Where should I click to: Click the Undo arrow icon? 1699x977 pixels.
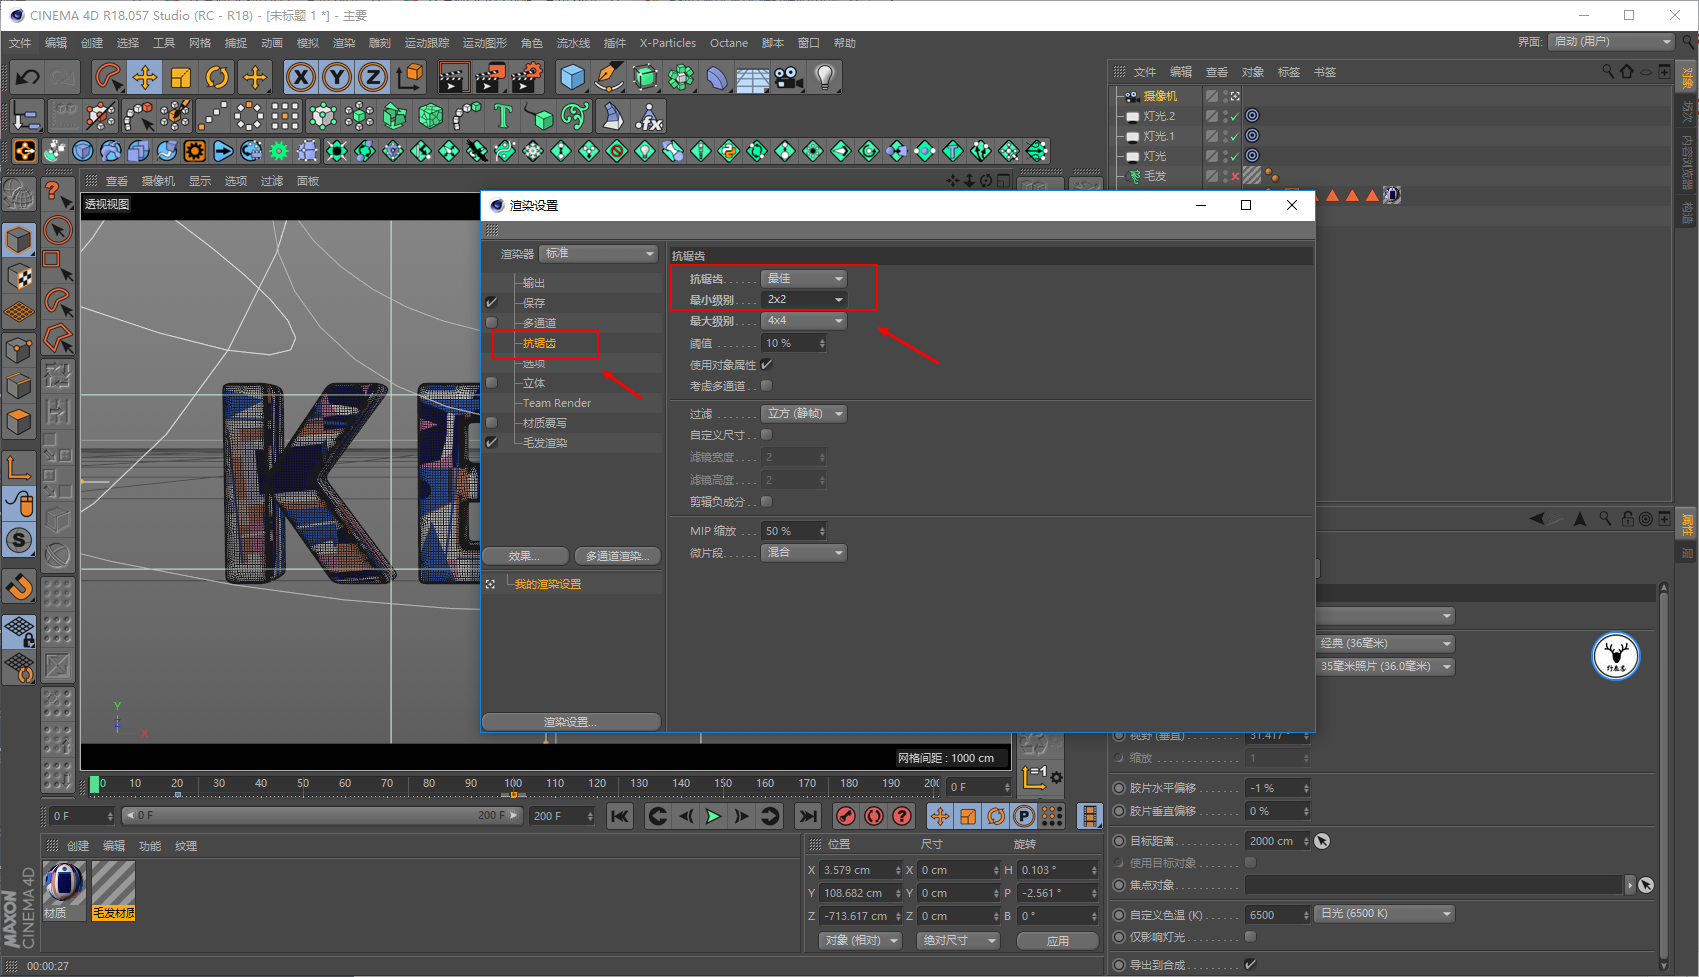click(x=28, y=77)
